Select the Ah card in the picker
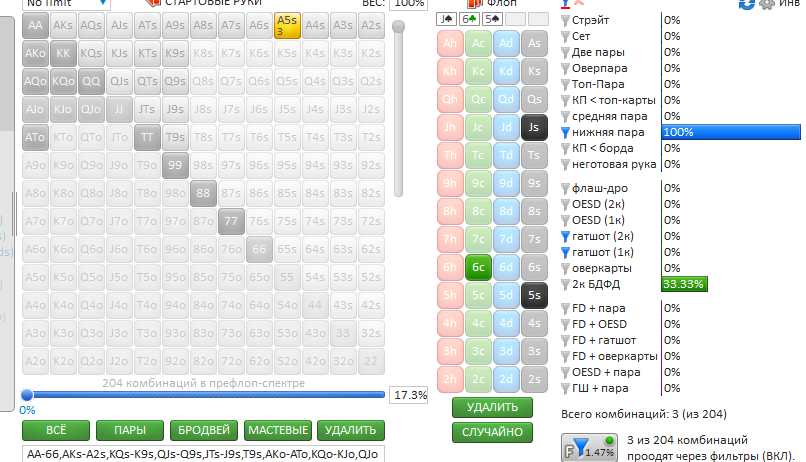 [450, 43]
